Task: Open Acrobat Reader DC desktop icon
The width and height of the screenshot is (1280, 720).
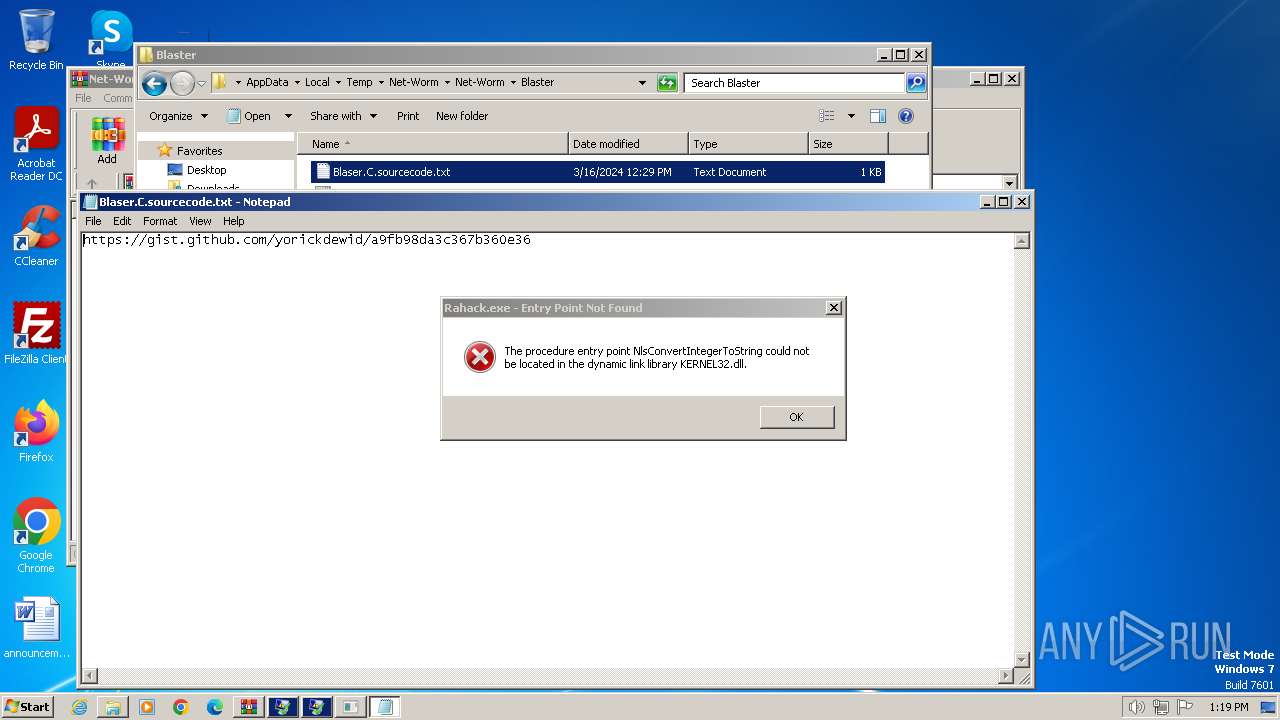Action: click(x=36, y=144)
